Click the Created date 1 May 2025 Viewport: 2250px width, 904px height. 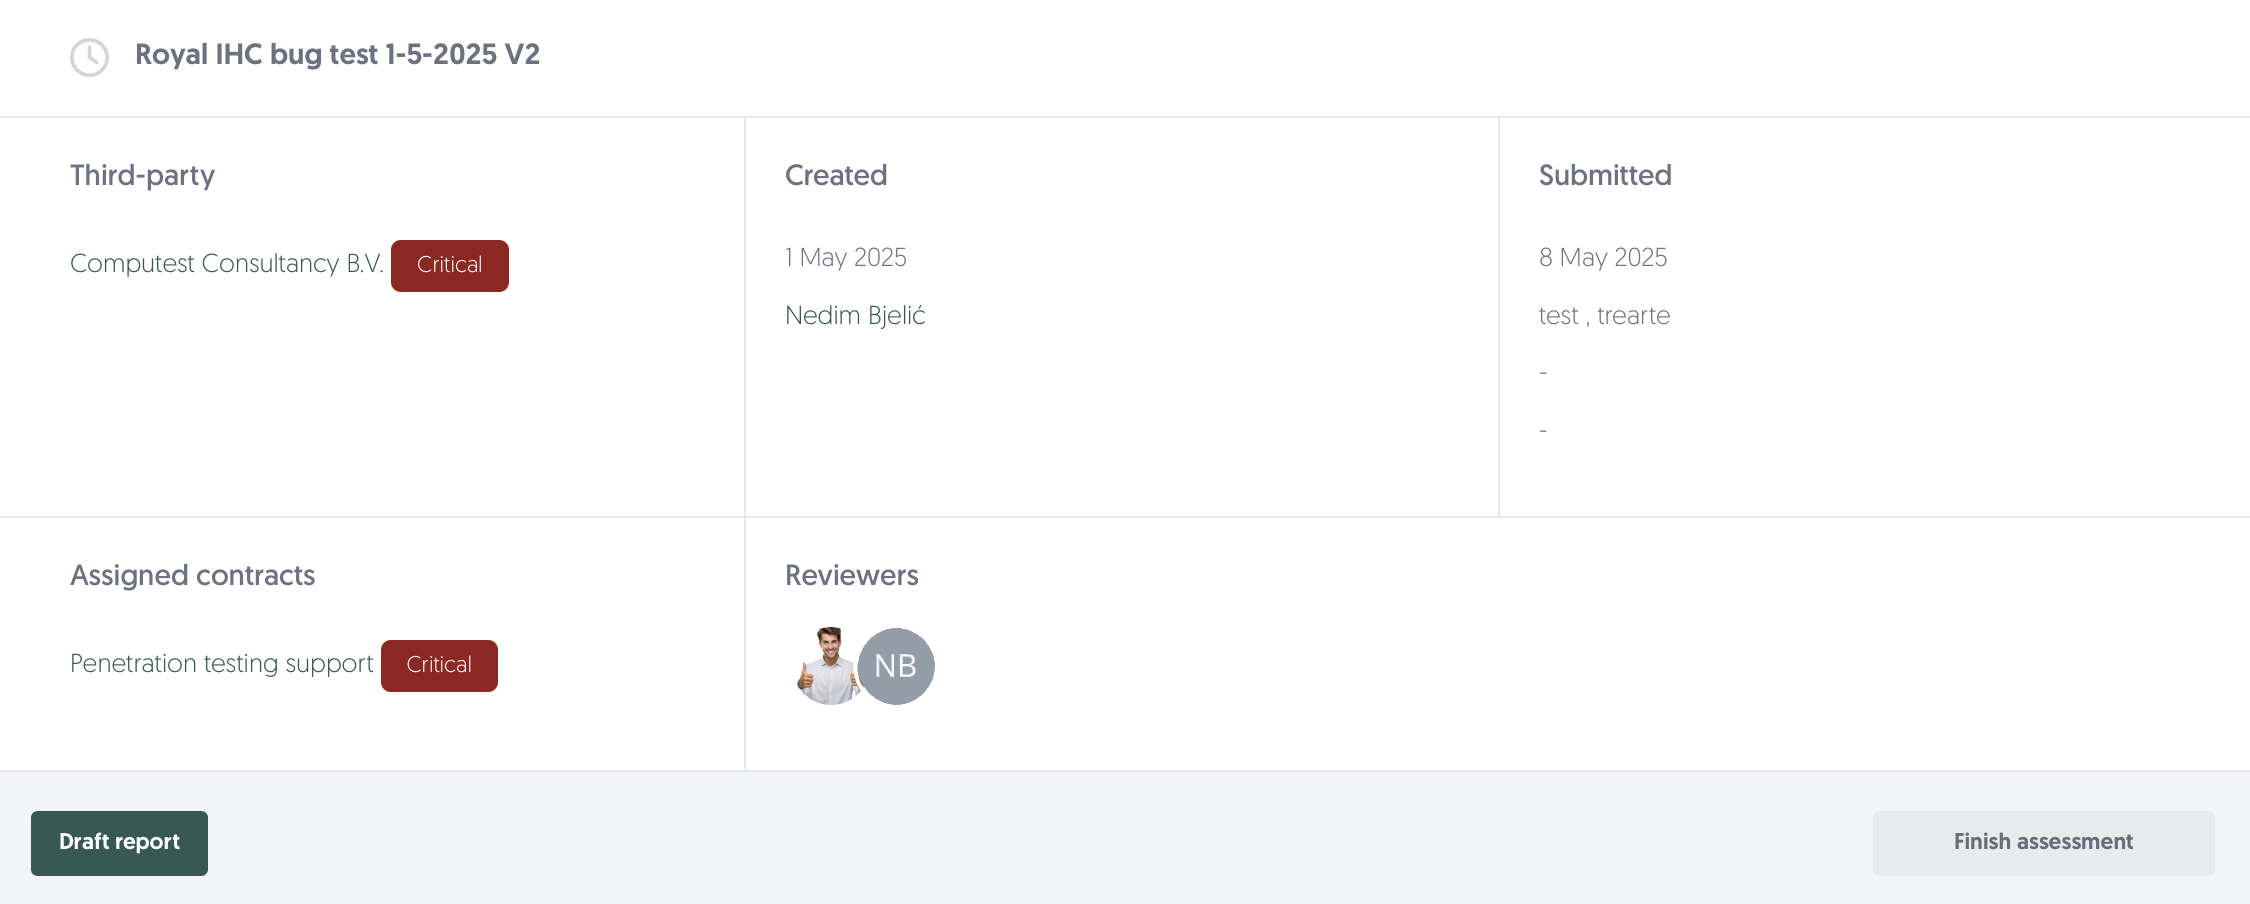[846, 258]
